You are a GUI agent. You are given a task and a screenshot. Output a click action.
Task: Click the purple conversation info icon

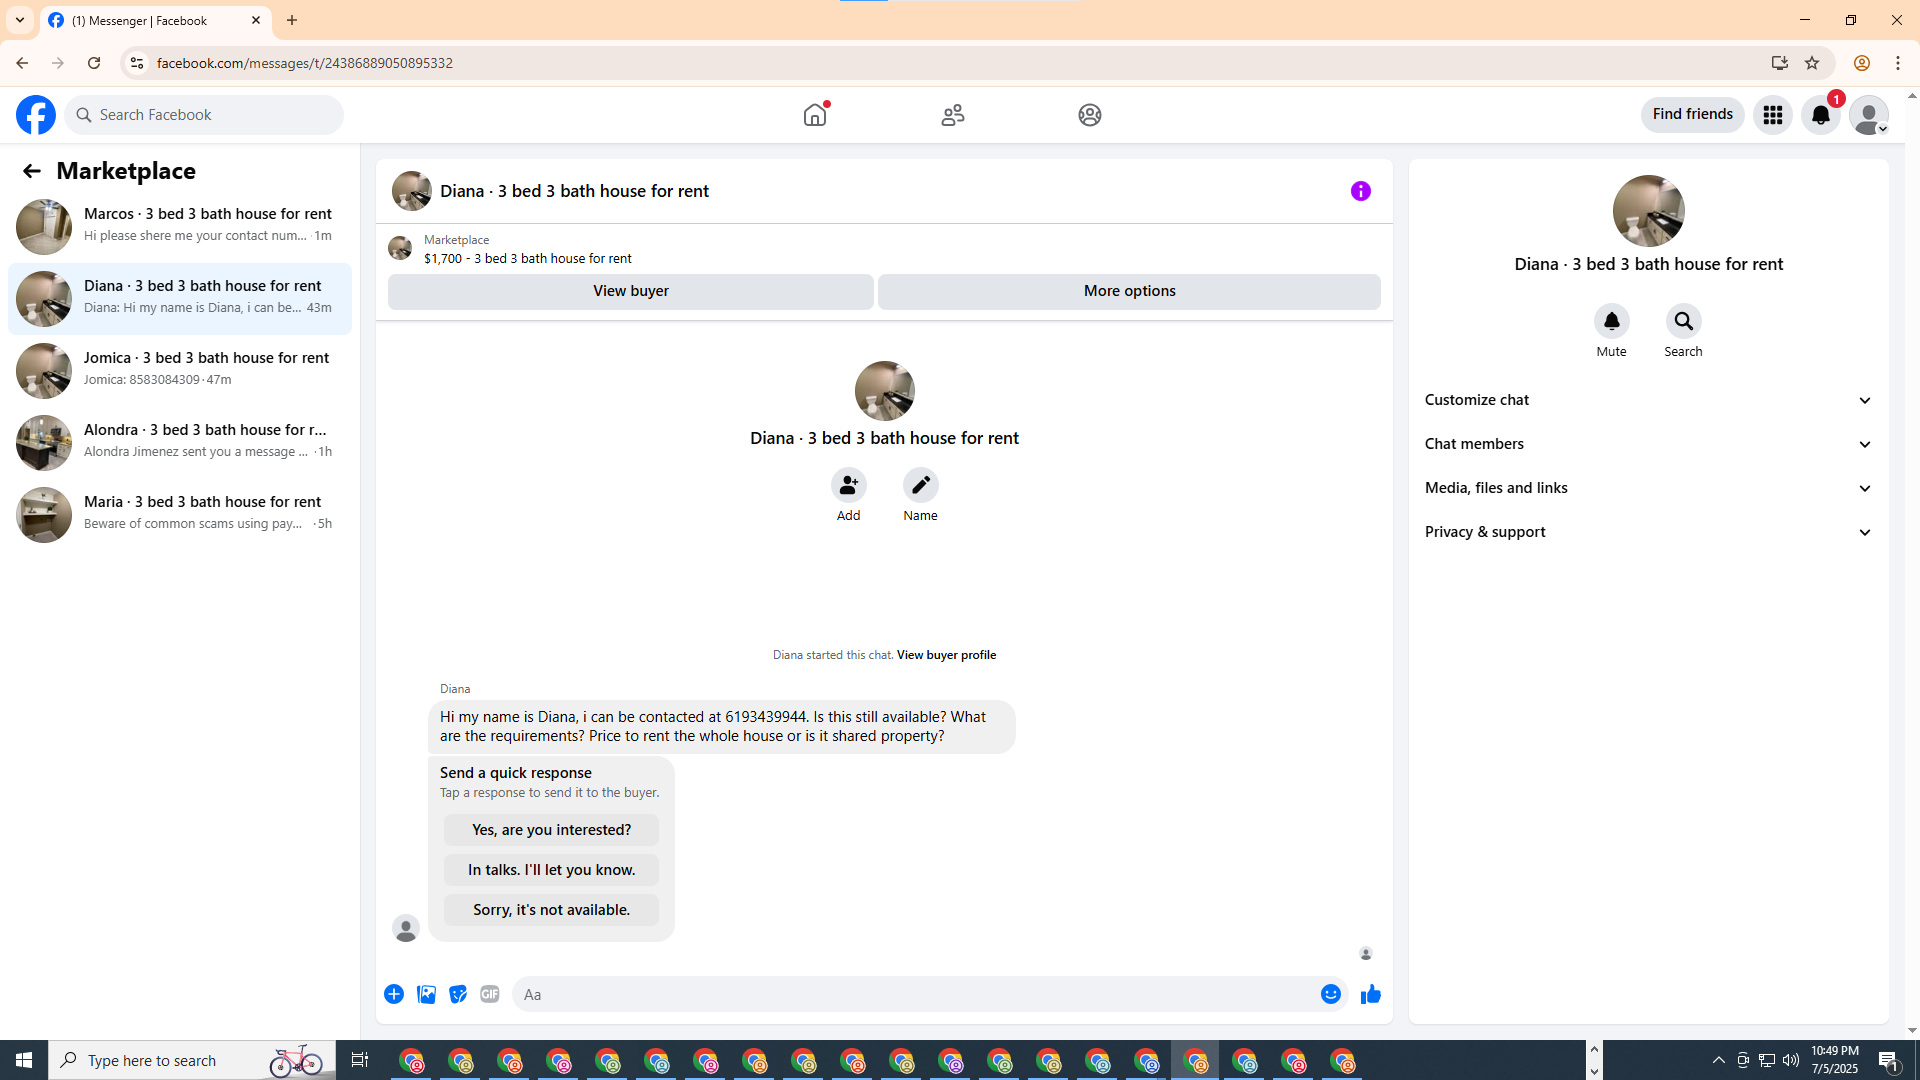coord(1360,191)
